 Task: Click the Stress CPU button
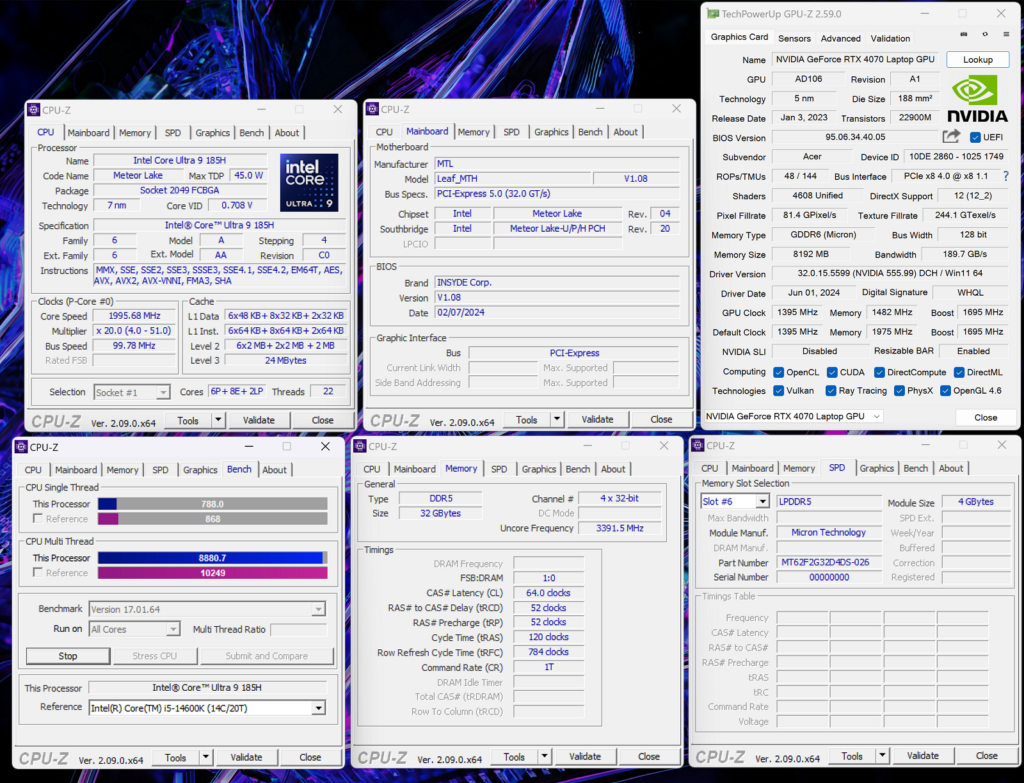pos(155,656)
